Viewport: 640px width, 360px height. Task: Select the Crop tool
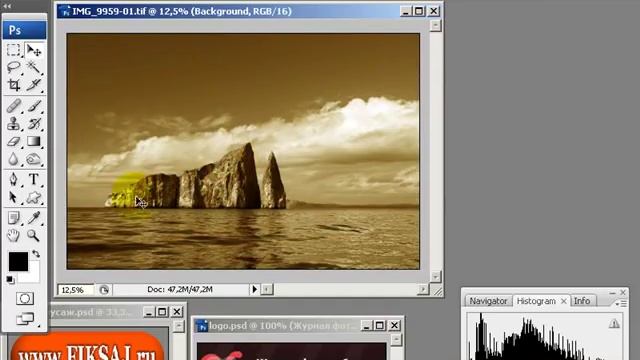13,84
